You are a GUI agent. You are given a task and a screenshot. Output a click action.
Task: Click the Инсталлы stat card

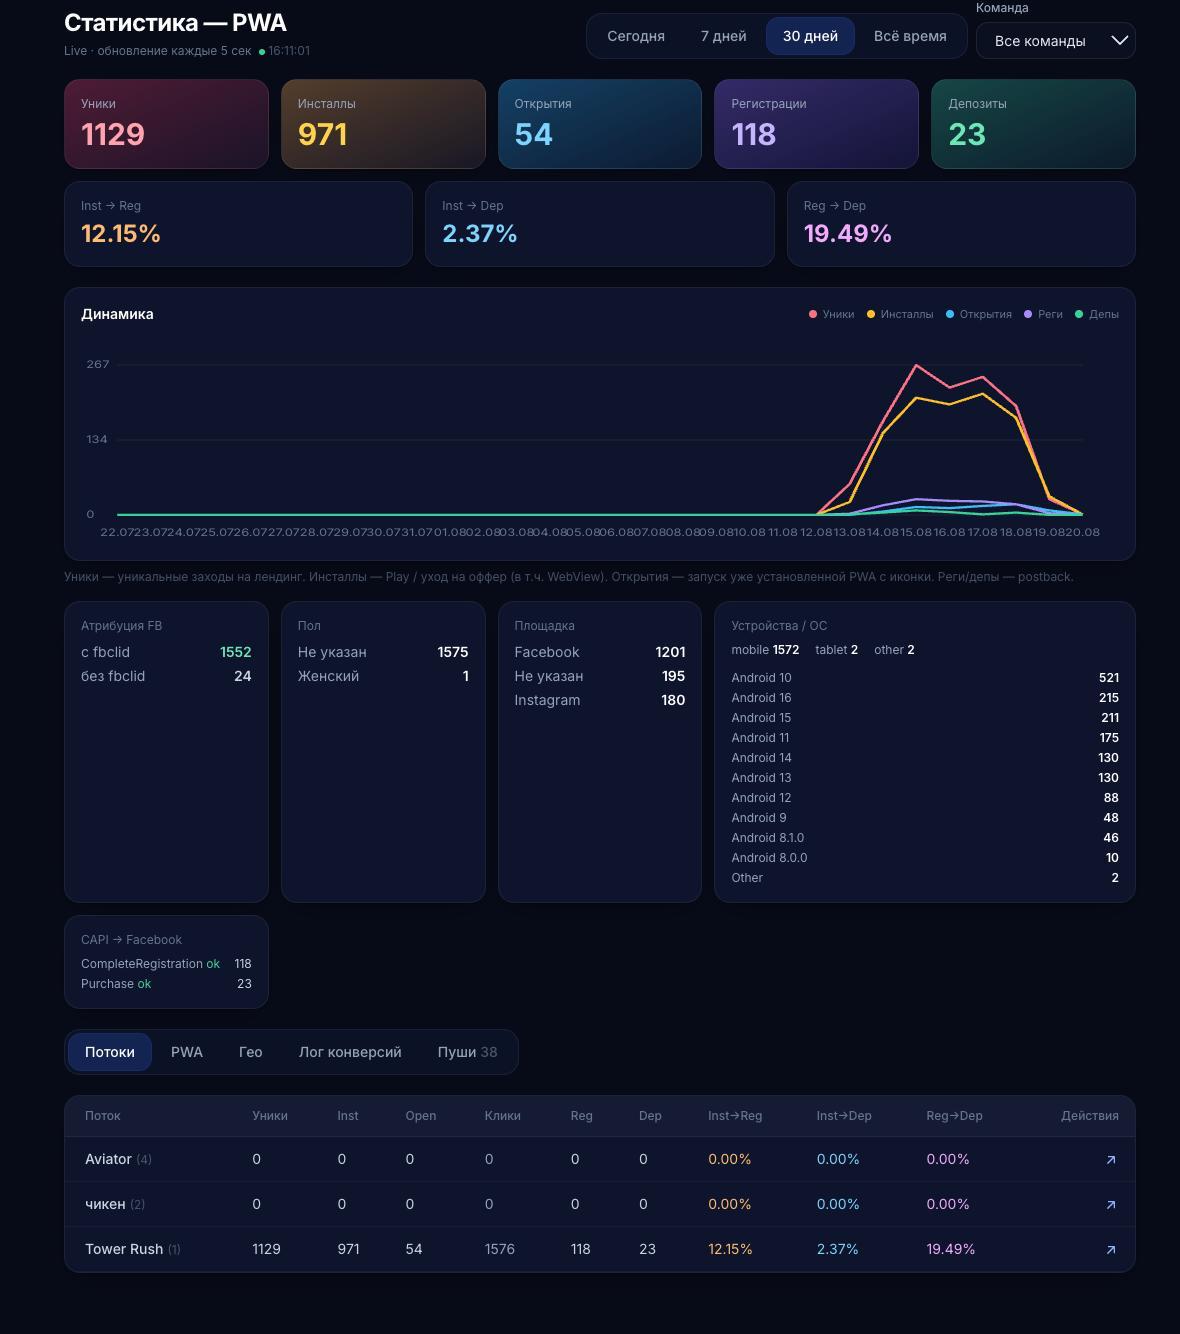(383, 124)
